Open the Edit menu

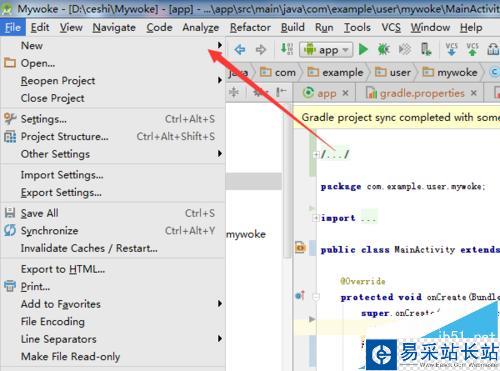pyautogui.click(x=40, y=27)
